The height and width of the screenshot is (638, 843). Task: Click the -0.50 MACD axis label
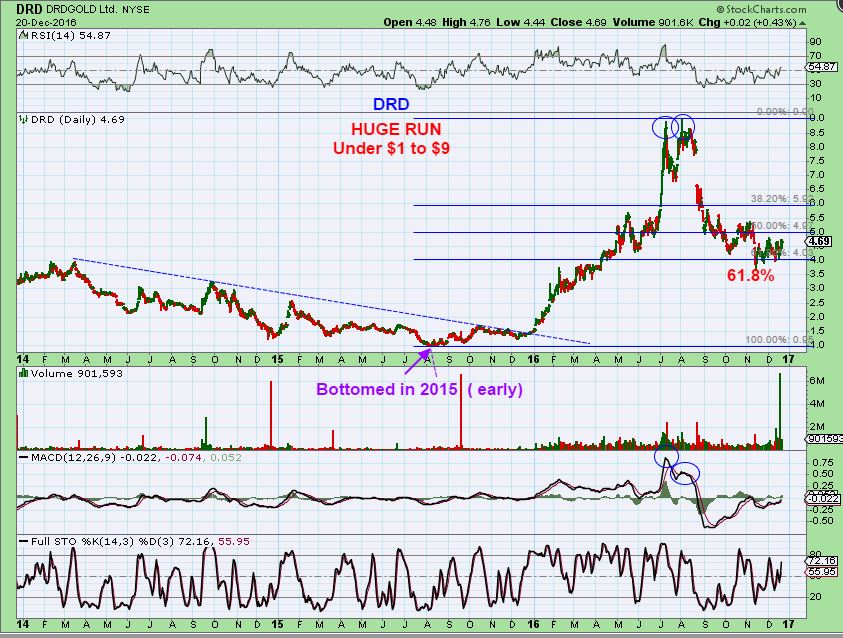[x=822, y=521]
